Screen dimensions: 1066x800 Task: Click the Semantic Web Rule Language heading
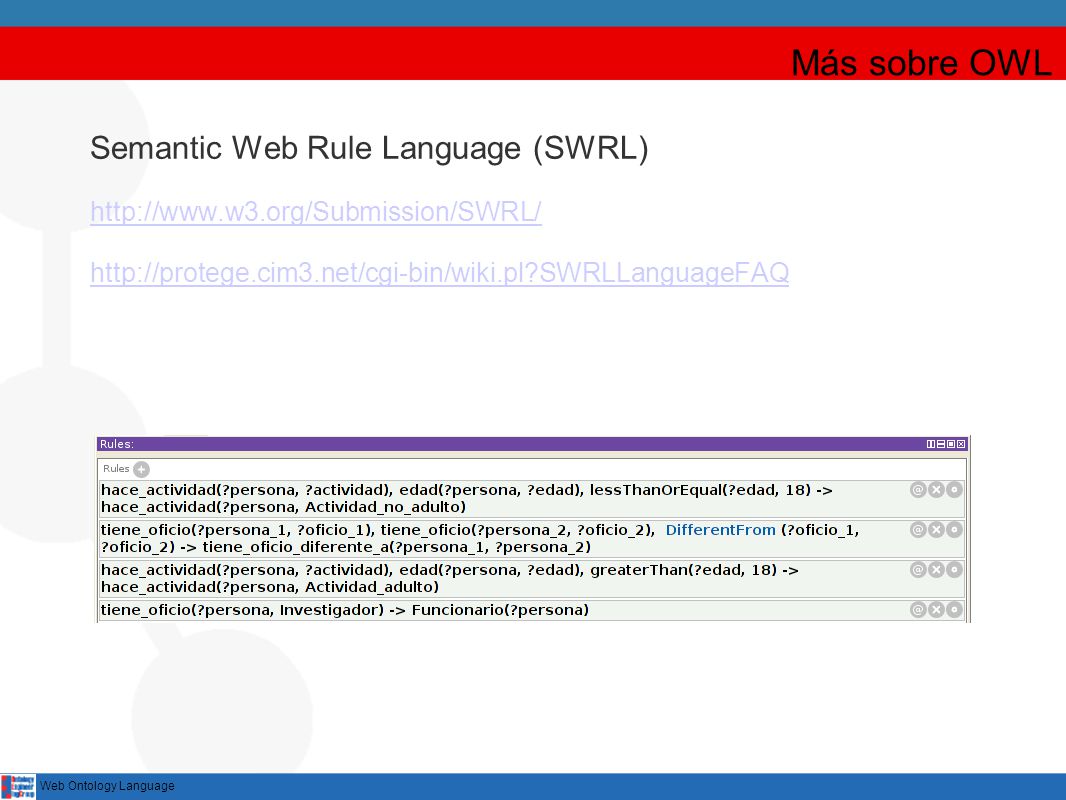(369, 148)
